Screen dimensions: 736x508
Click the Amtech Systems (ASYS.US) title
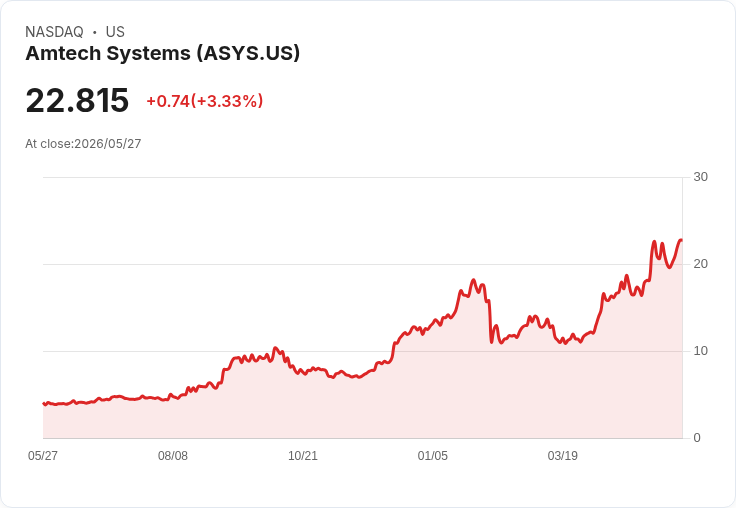click(162, 53)
